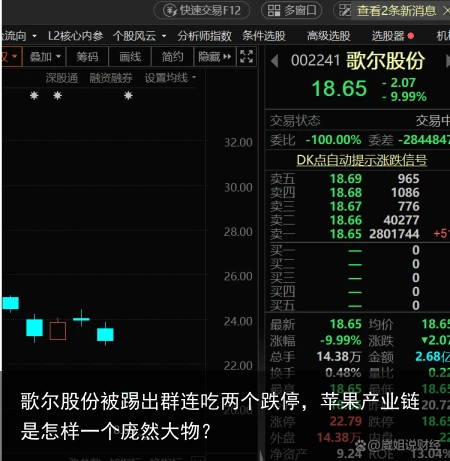Open 分析师指数 menu item

tap(204, 36)
